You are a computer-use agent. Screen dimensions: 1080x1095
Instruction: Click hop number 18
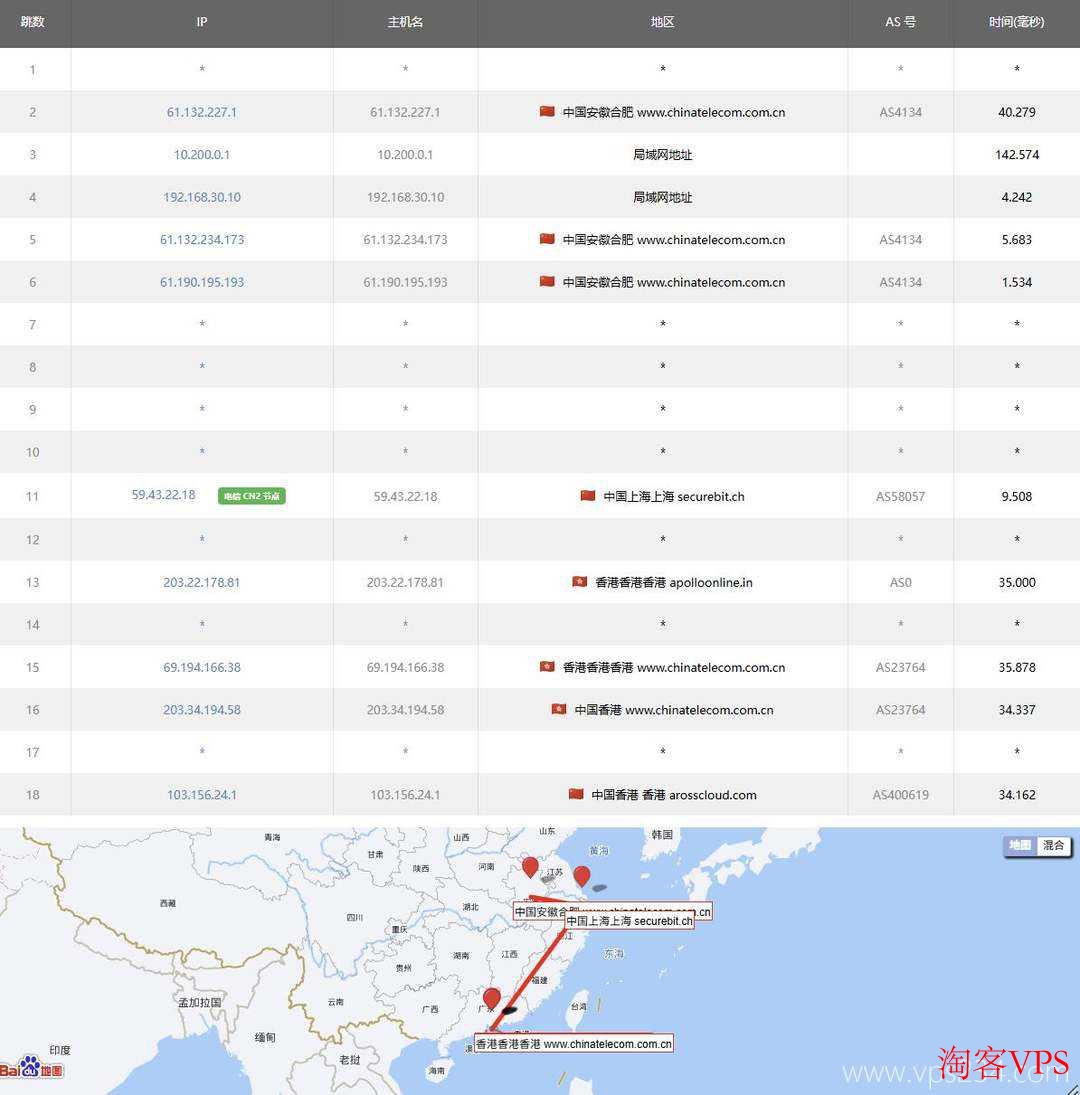(33, 795)
